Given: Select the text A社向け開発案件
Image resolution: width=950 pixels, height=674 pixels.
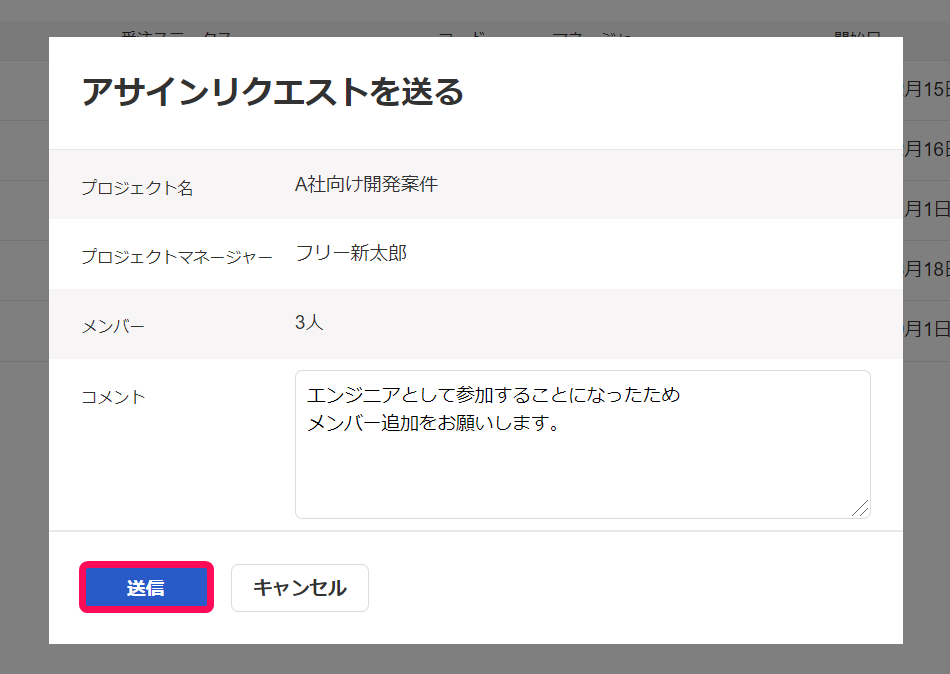Looking at the screenshot, I should 366,184.
